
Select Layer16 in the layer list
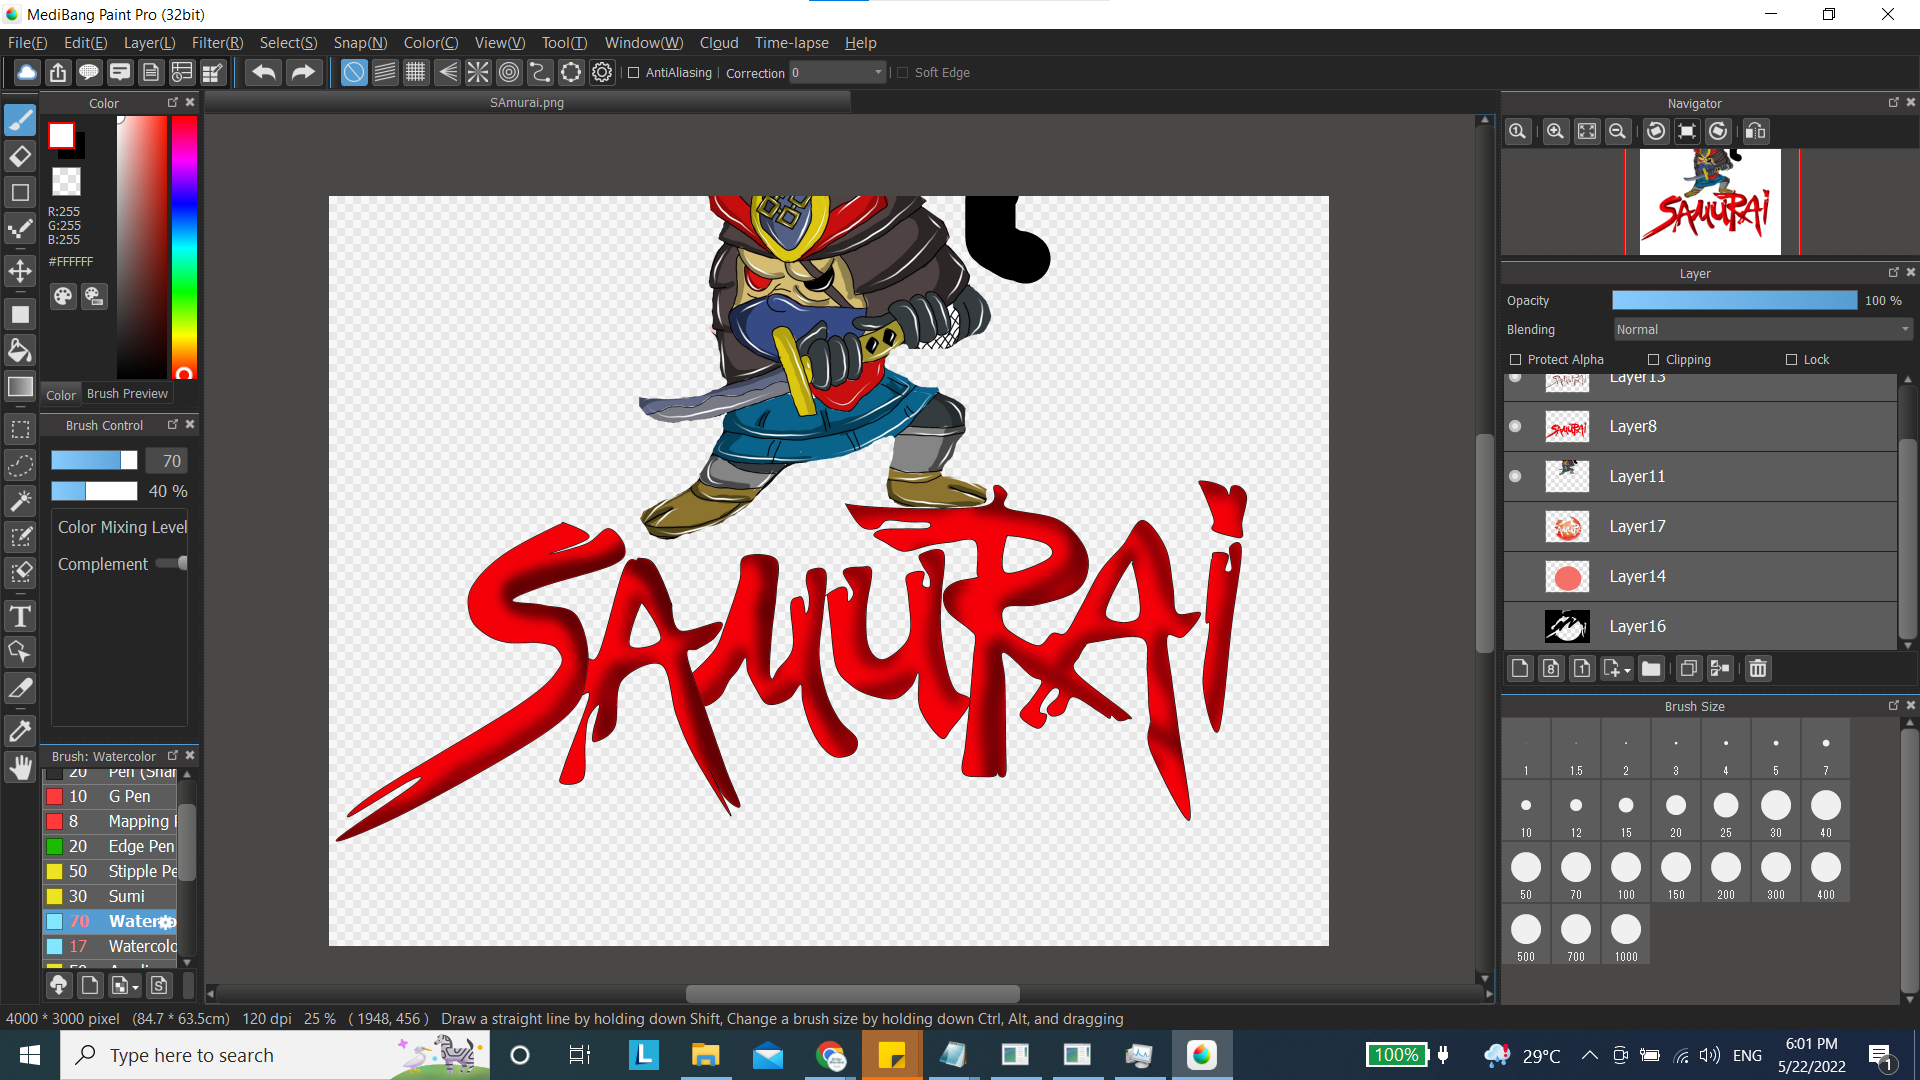pos(1700,626)
